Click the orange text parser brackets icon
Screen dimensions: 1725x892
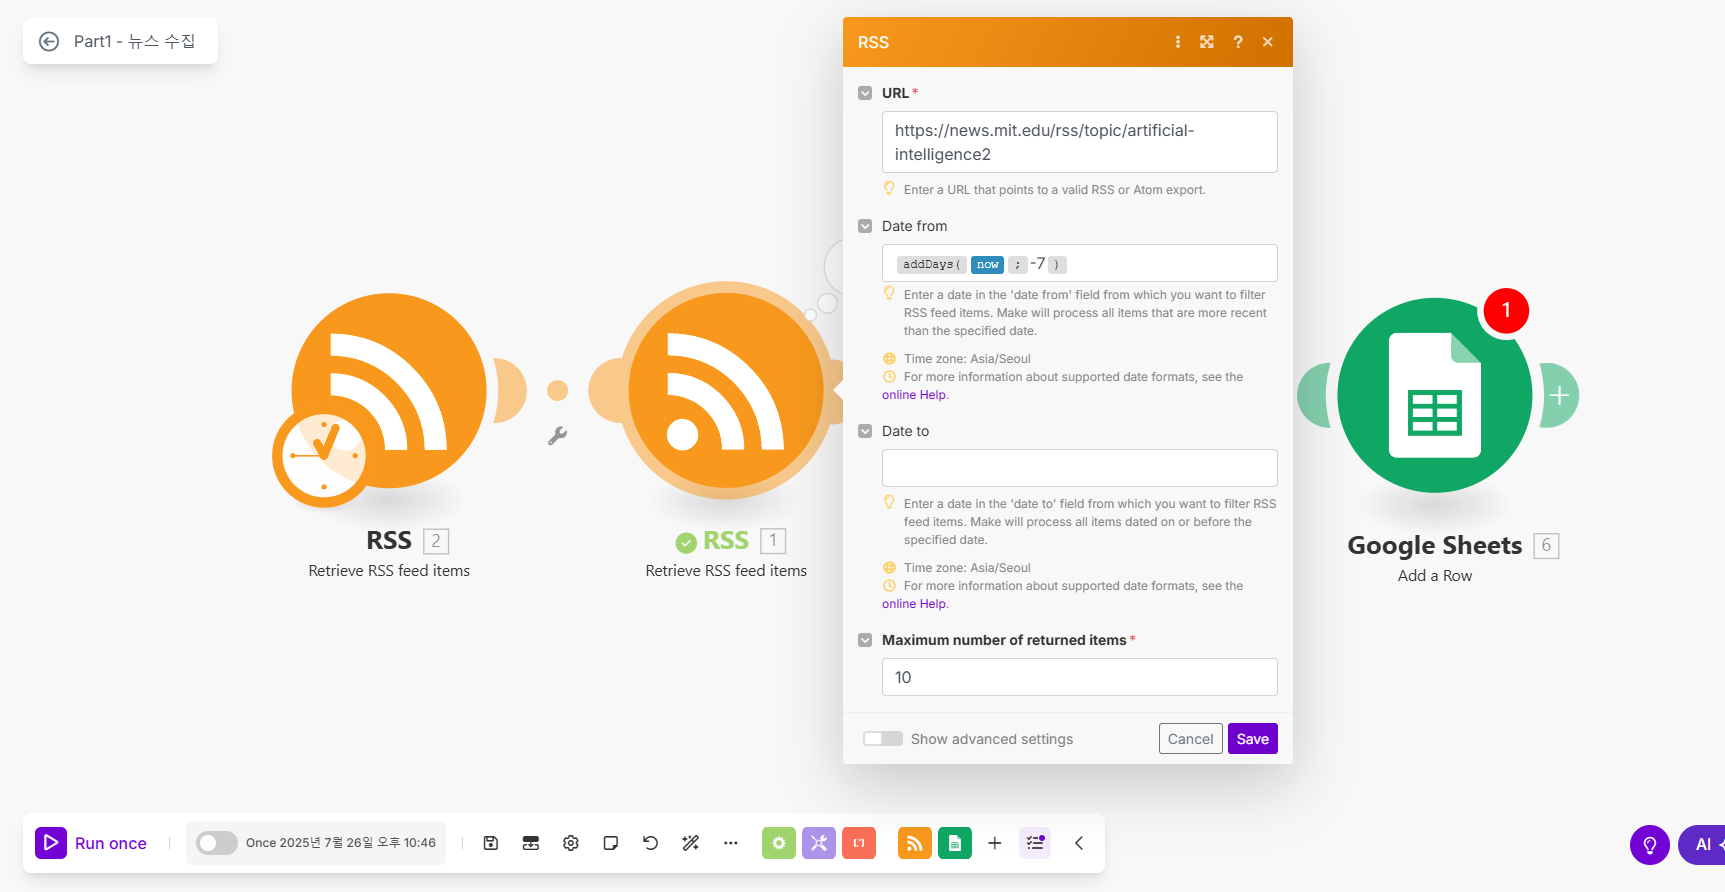click(859, 843)
